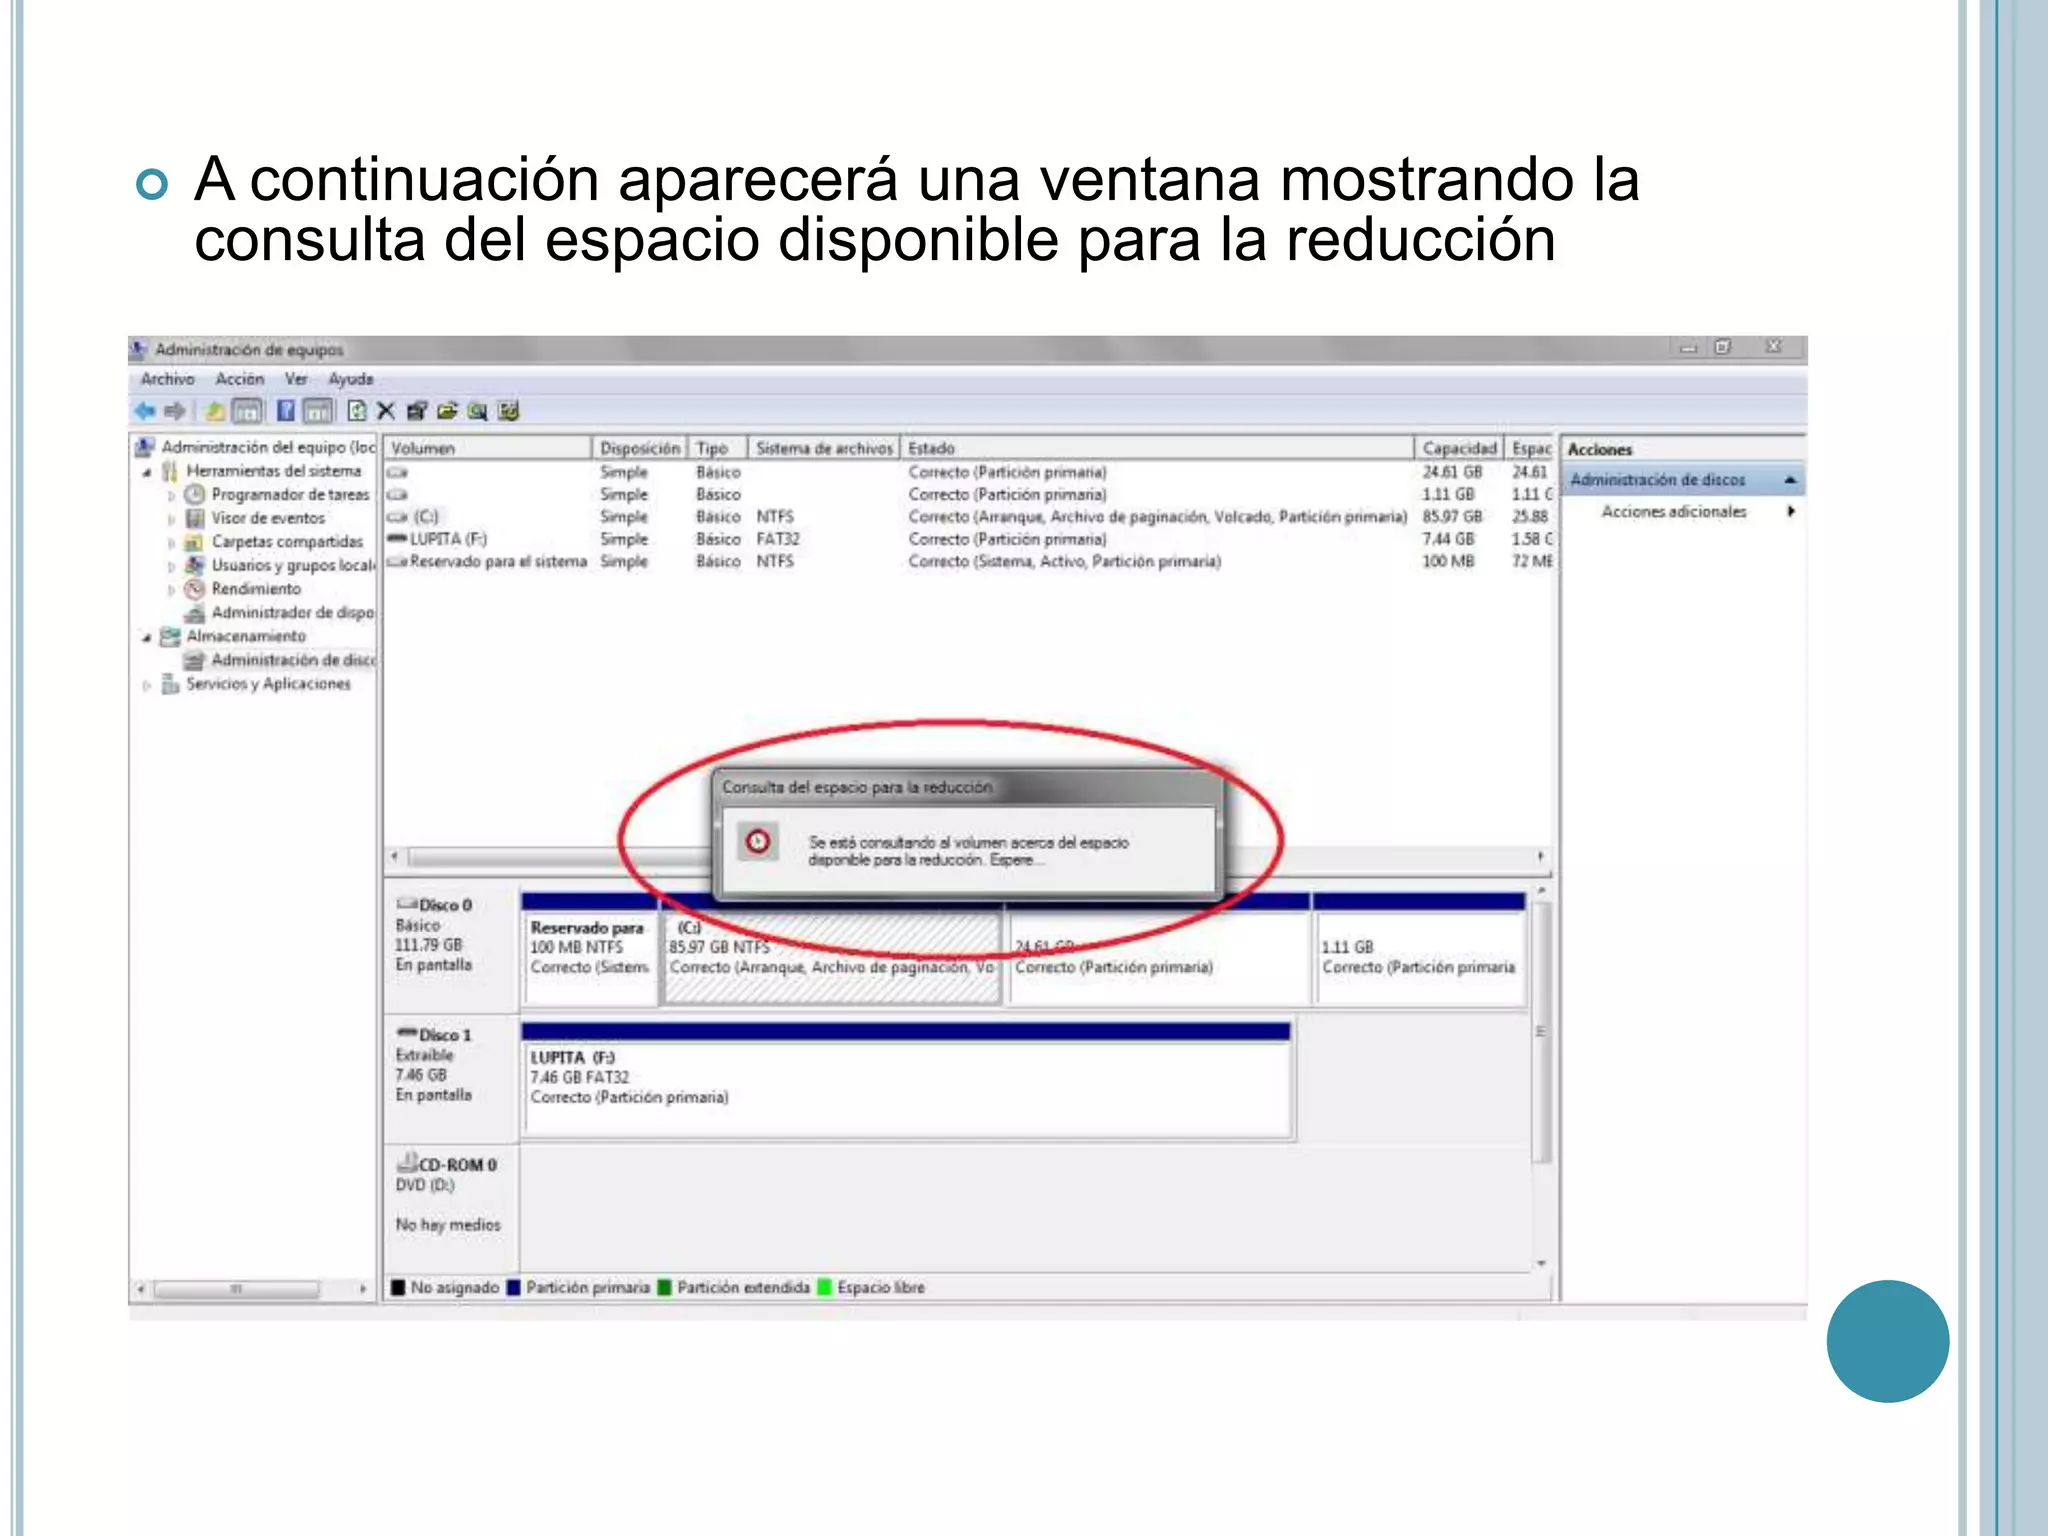Sort by the Volumen column header
The image size is (2048, 1536).
click(488, 448)
